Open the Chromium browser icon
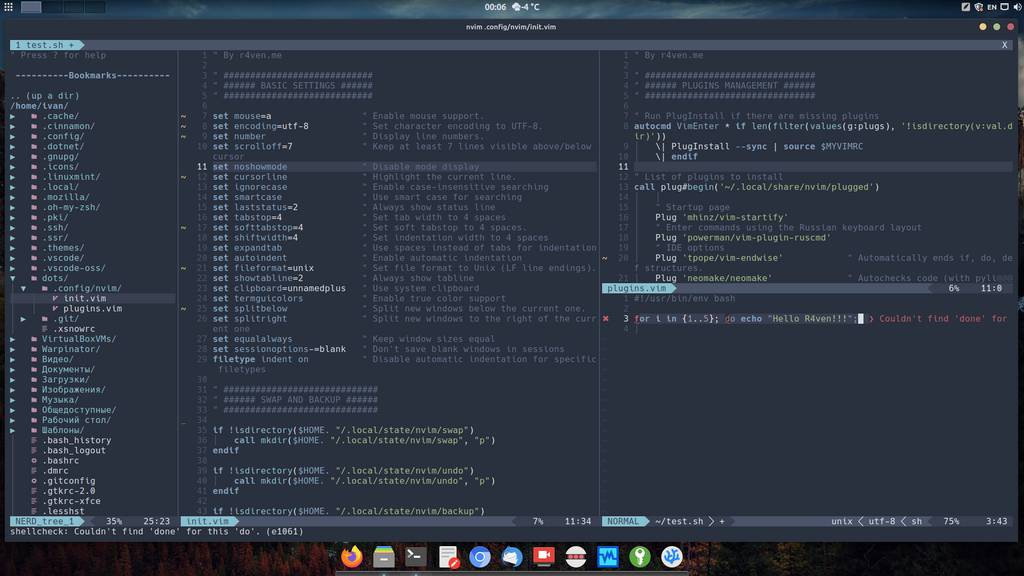1024x576 pixels. point(479,557)
